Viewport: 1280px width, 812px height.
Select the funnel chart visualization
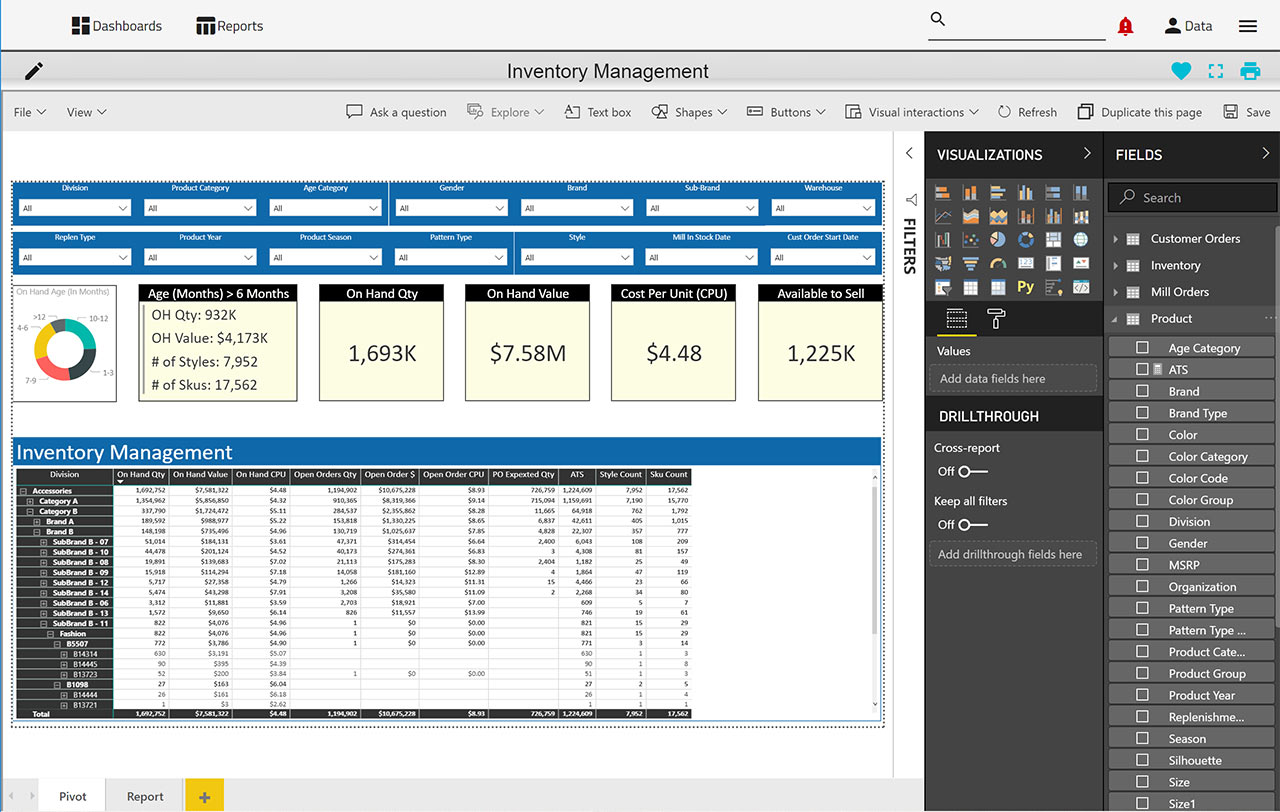point(971,264)
